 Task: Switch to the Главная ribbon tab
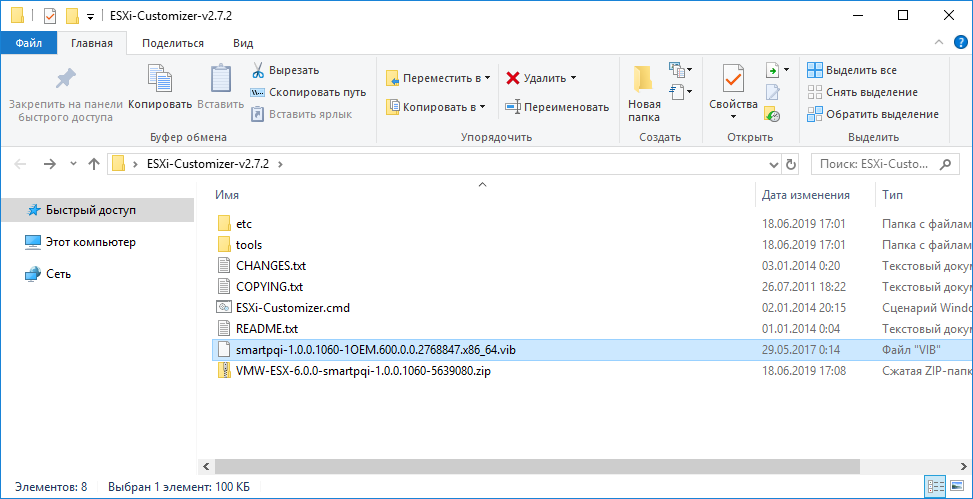pyautogui.click(x=92, y=43)
